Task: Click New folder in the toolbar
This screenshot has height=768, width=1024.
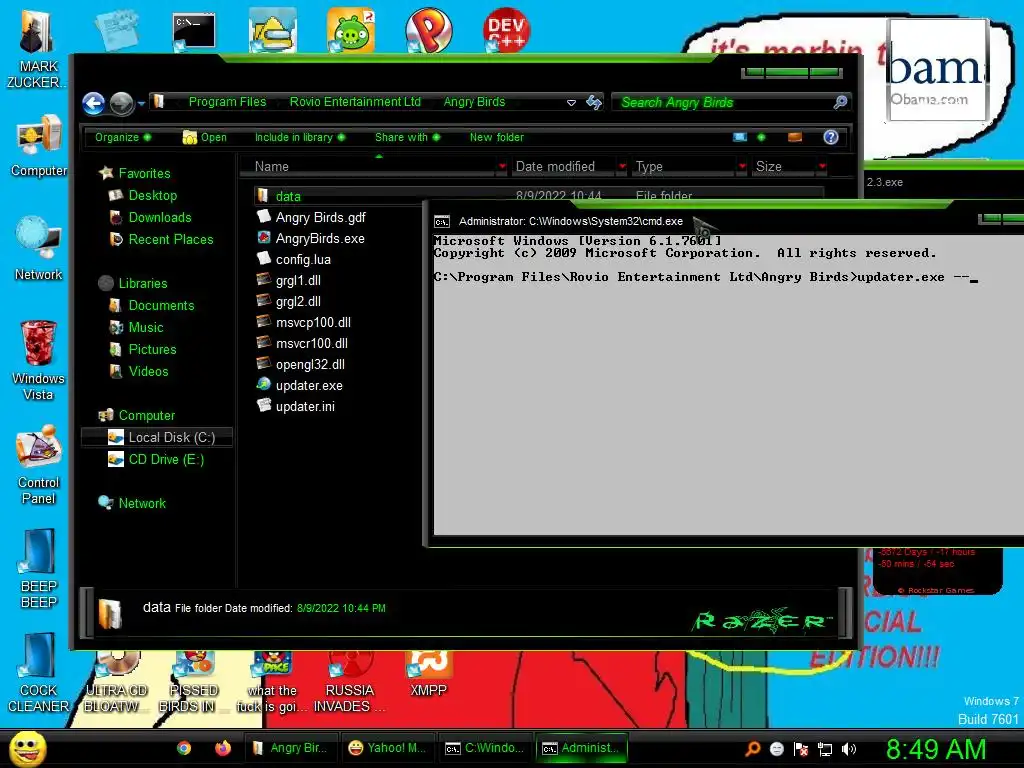Action: tap(496, 137)
